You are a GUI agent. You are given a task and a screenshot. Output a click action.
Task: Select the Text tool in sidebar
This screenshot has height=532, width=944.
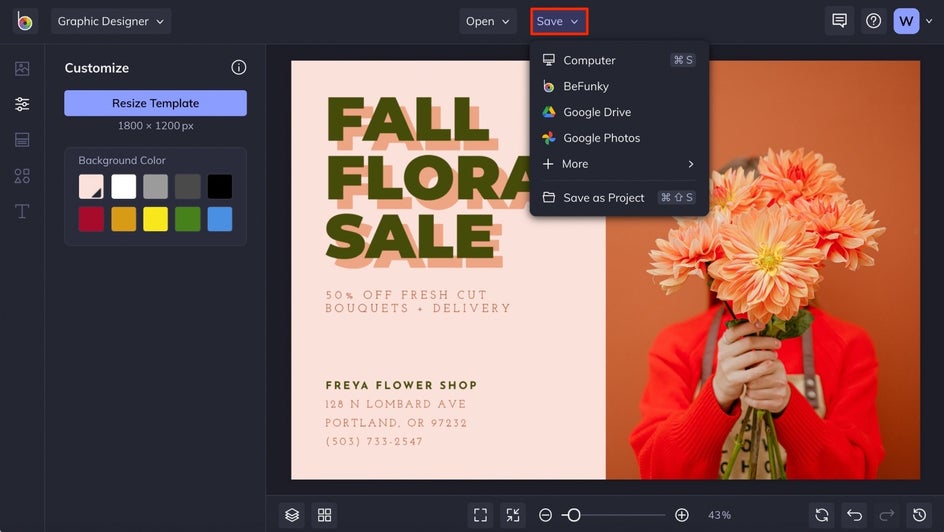point(22,211)
